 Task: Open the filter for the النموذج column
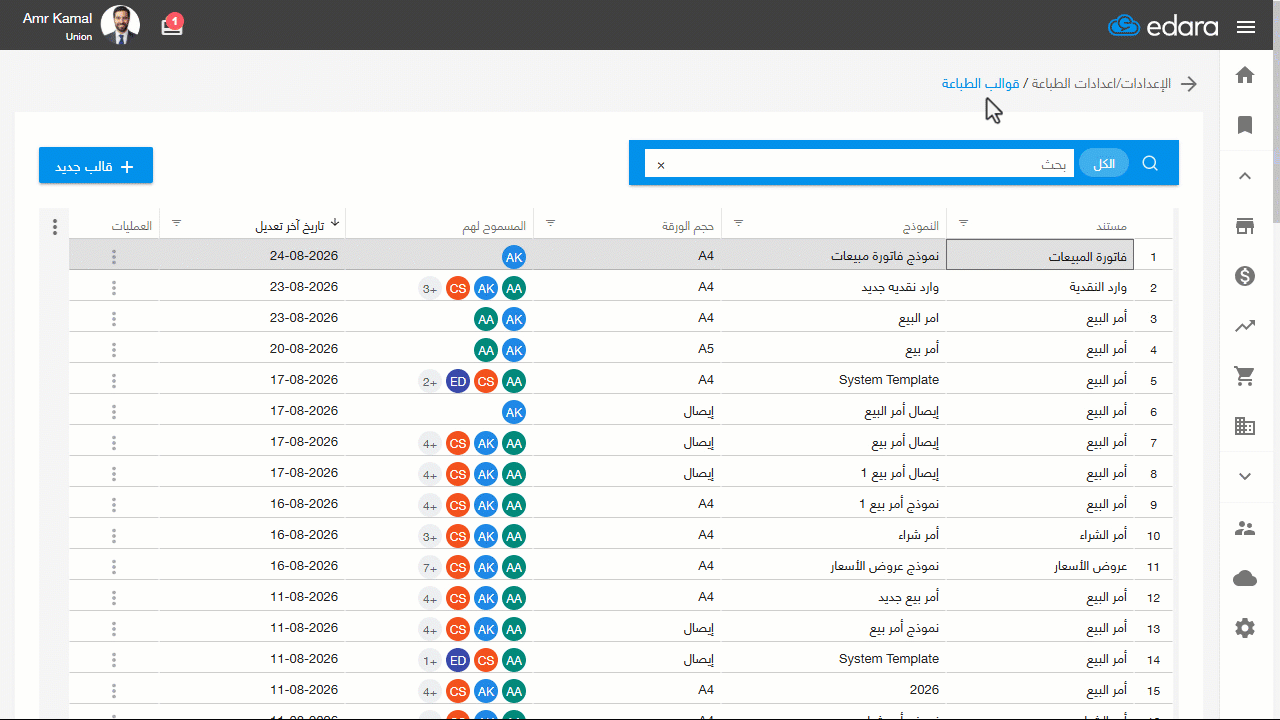739,223
